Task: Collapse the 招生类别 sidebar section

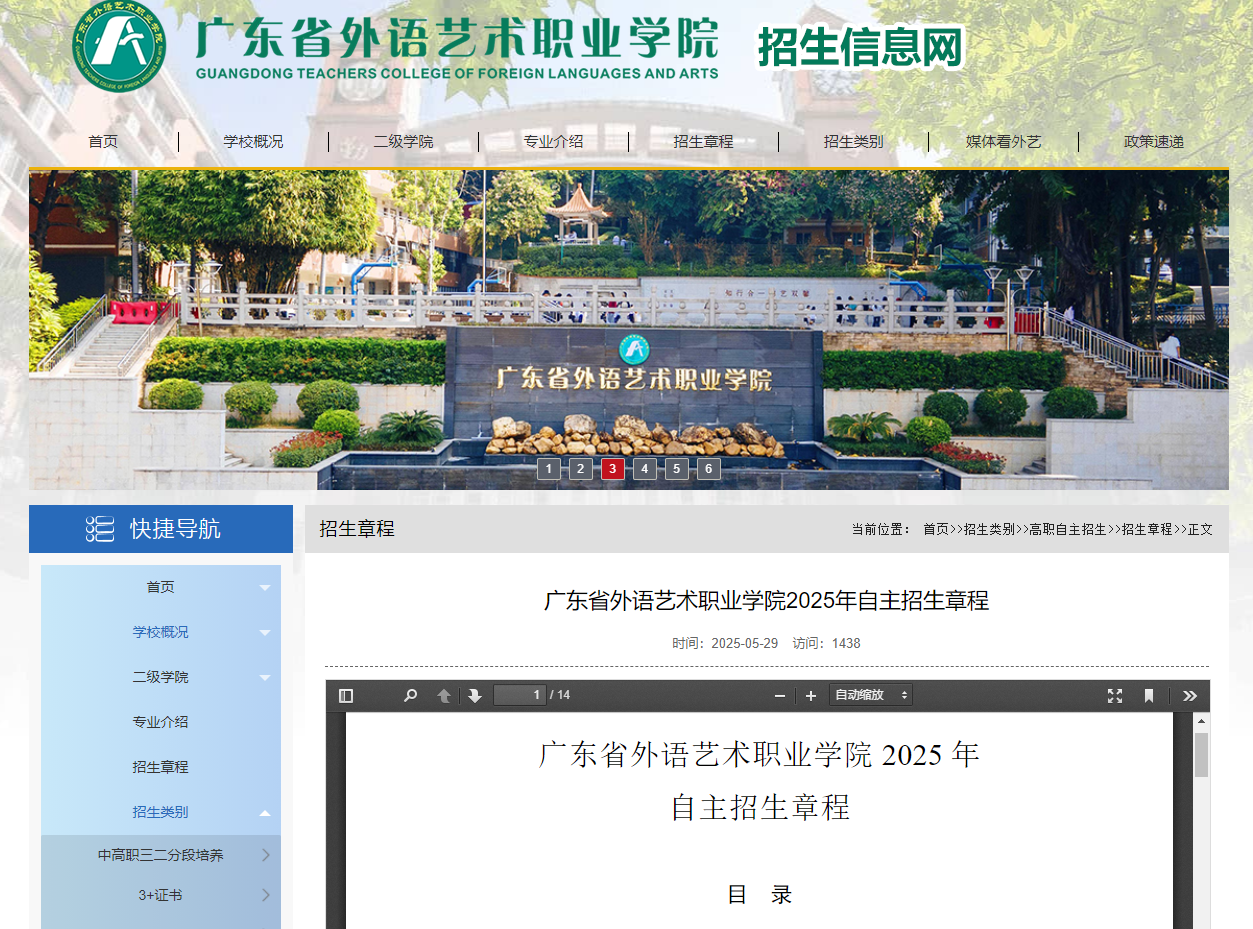Action: point(160,812)
